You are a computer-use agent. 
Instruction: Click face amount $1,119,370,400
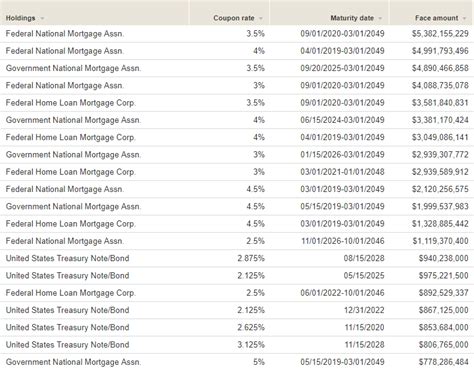[440, 241]
